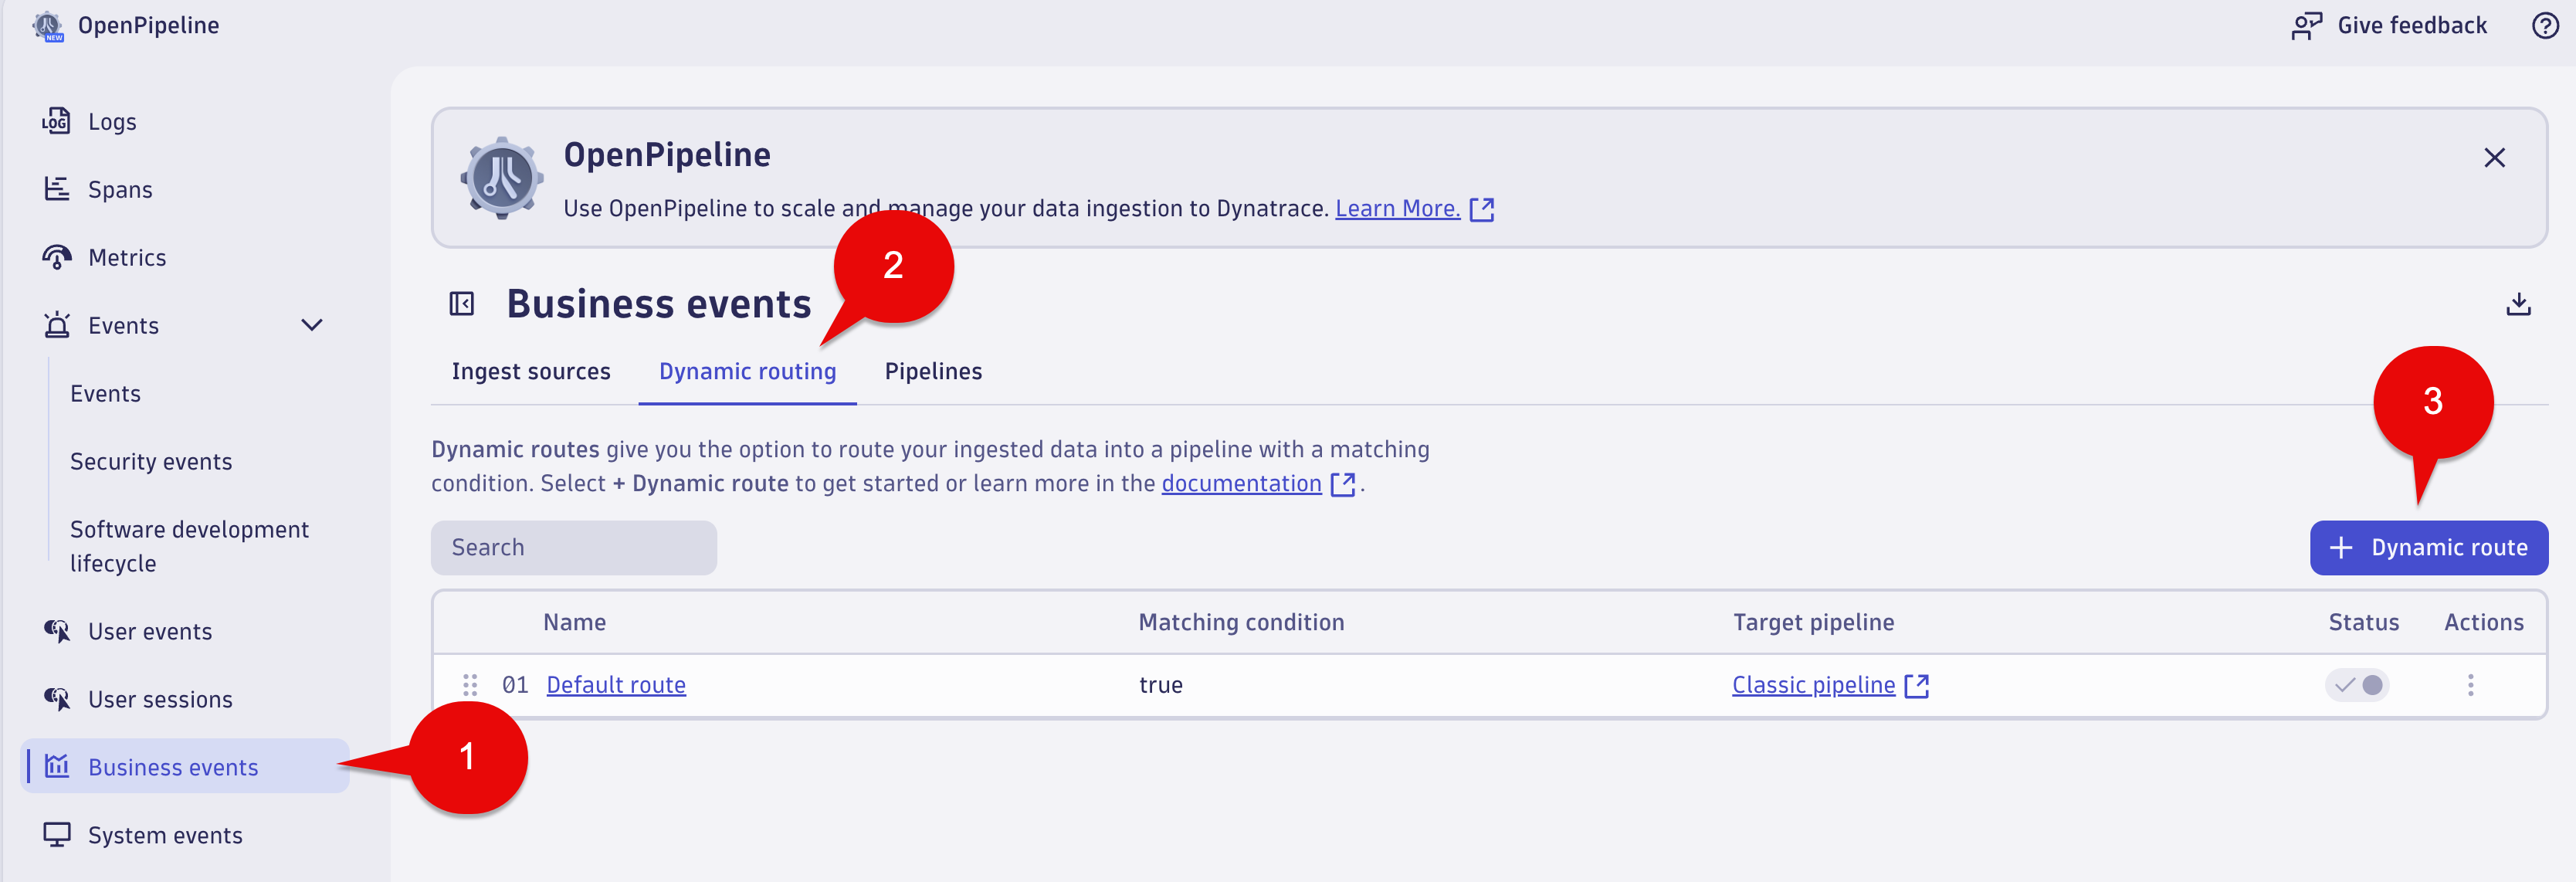Click the OpenPipeline banner gear logo
Viewport: 2576px width, 882px height.
point(501,178)
